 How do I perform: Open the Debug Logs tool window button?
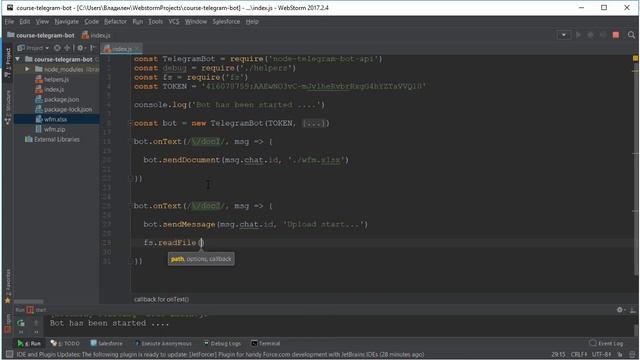point(222,344)
